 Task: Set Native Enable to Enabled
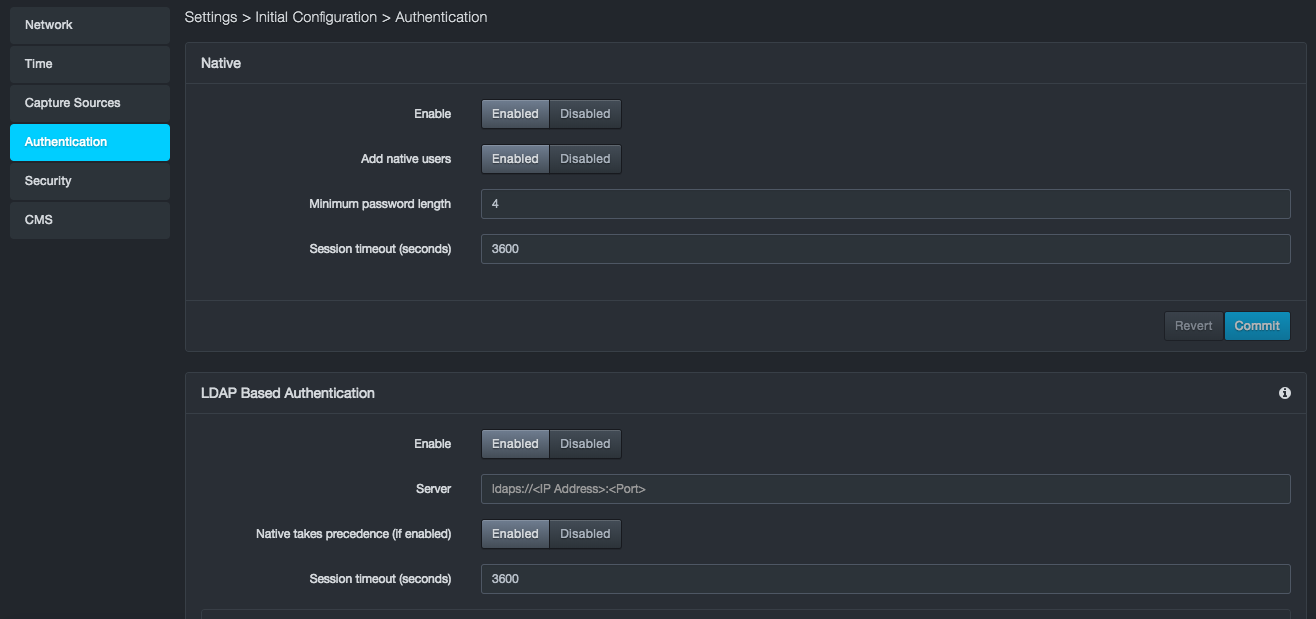515,114
